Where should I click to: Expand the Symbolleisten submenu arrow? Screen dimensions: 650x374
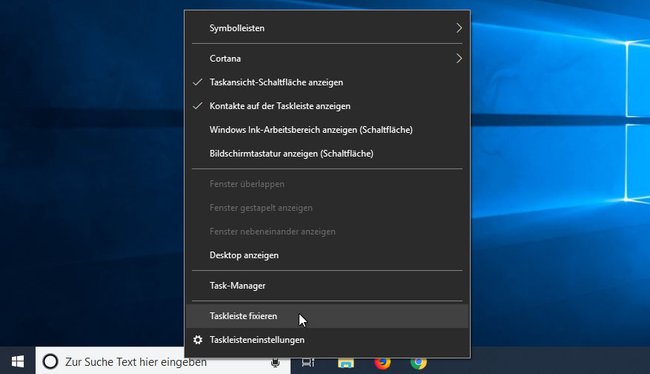point(459,28)
